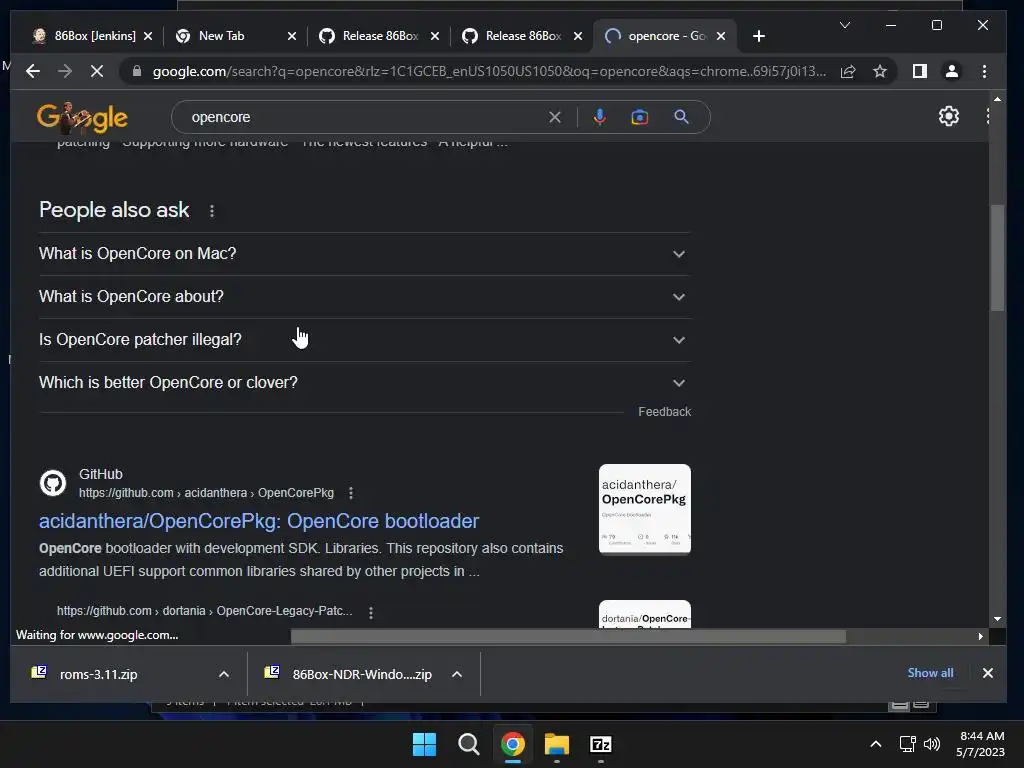Image resolution: width=1024 pixels, height=768 pixels.
Task: Submit search with the magnifier icon
Action: pos(681,117)
